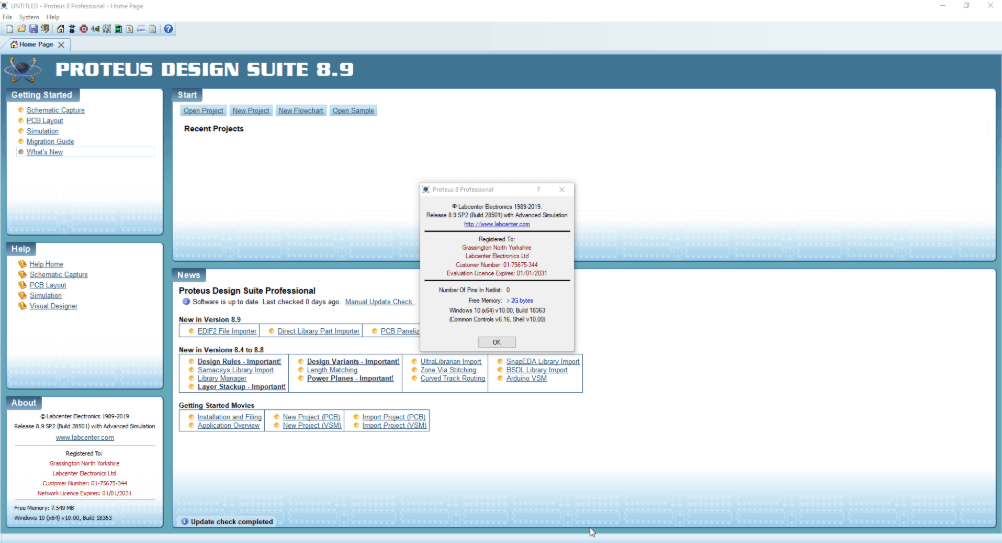
Task: Open Samacsys Library Import link
Action: click(x=235, y=370)
